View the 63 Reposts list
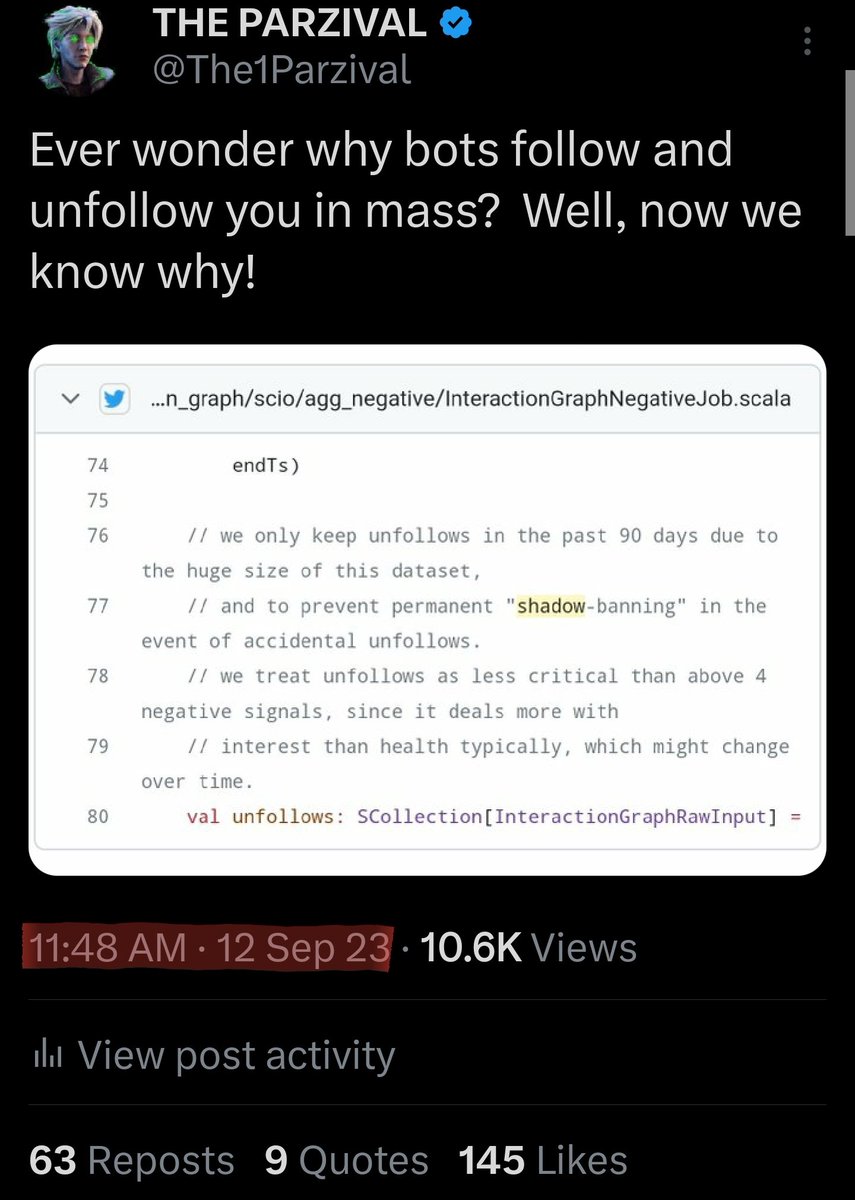The image size is (855, 1200). click(132, 1160)
